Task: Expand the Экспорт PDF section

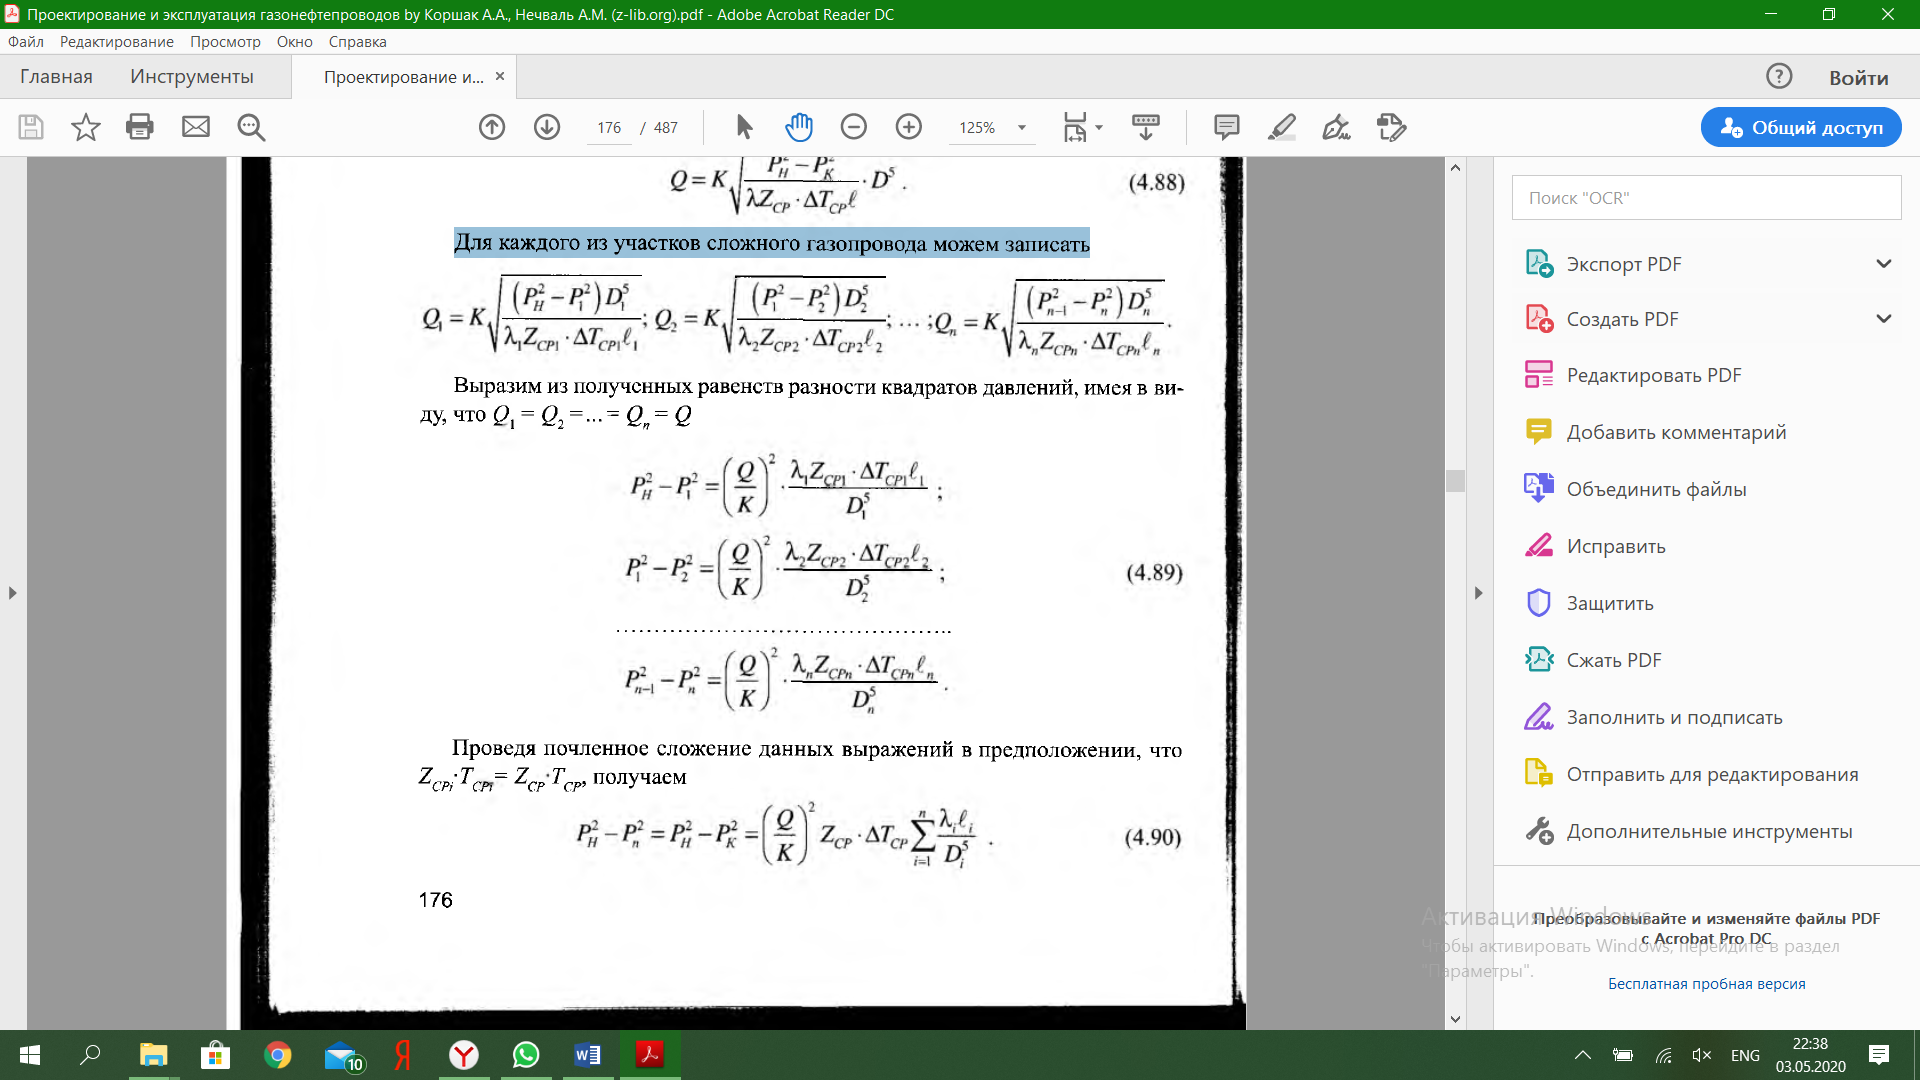Action: point(1883,264)
